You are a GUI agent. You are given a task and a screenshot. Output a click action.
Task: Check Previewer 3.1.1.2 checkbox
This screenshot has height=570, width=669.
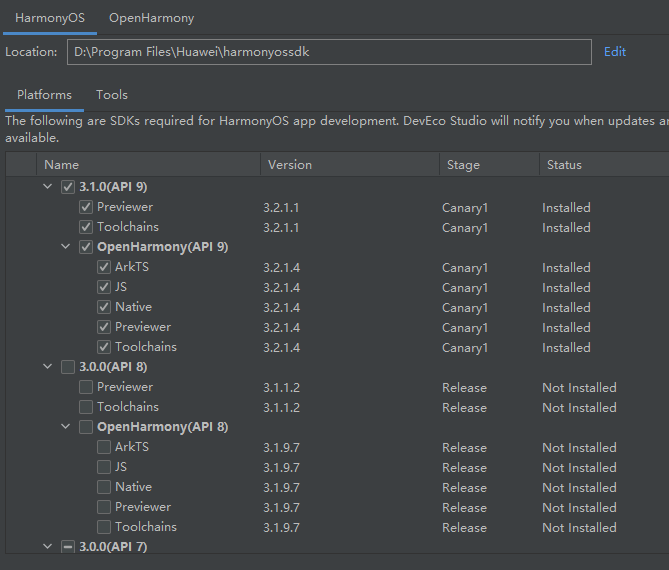pyautogui.click(x=86, y=387)
